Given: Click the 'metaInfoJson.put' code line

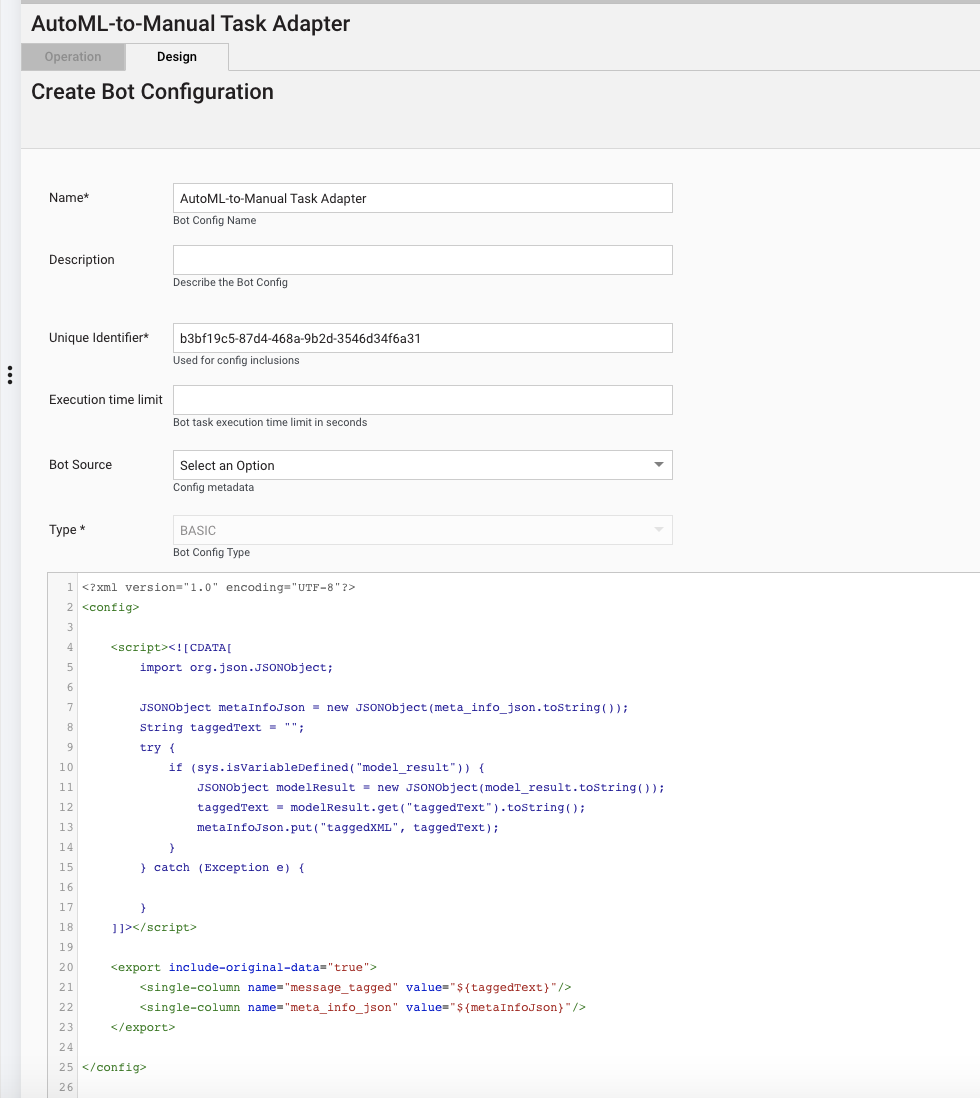Looking at the screenshot, I should point(348,827).
